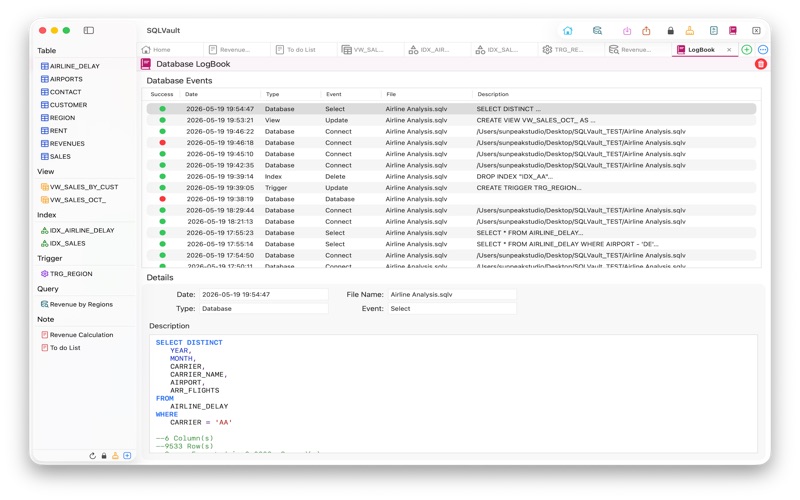This screenshot has height=500, width=800.
Task: Open the Revenue by Regions query
Action: (77, 304)
